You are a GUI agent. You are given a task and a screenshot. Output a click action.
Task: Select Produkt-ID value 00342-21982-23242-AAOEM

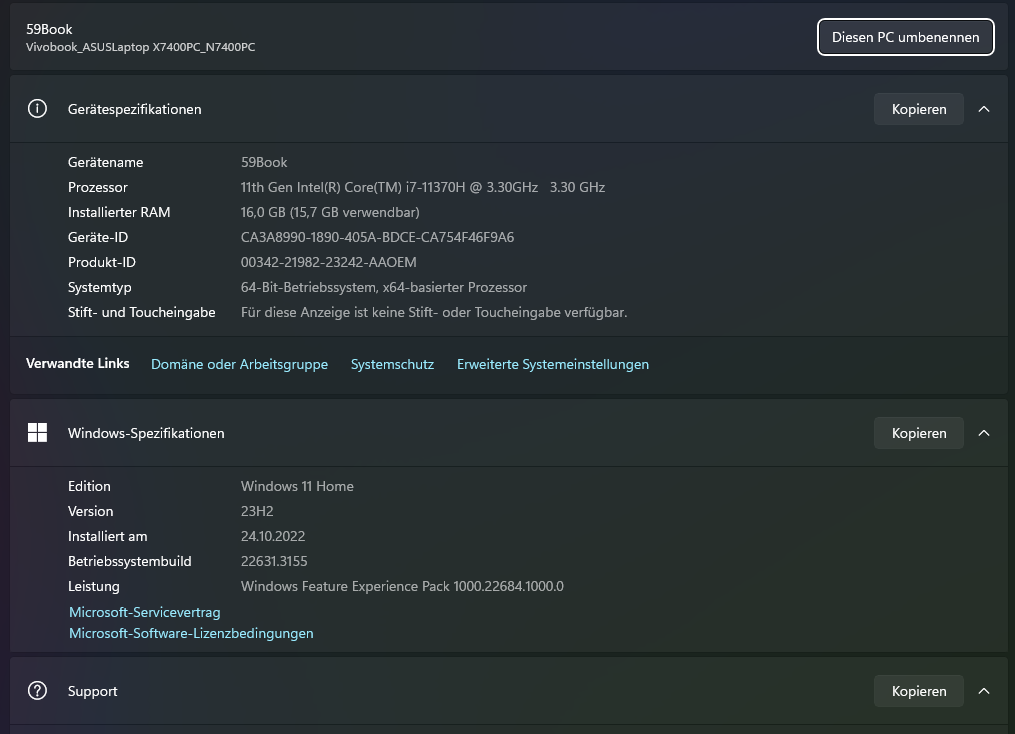(x=329, y=262)
